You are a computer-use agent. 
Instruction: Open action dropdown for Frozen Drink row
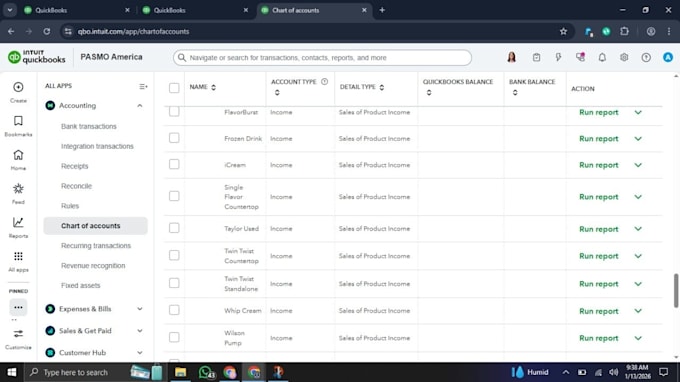click(x=638, y=139)
